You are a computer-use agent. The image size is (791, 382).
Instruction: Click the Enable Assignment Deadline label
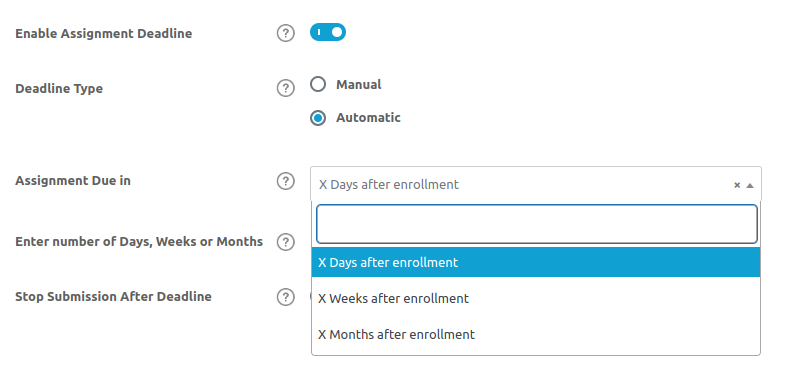pos(103,33)
